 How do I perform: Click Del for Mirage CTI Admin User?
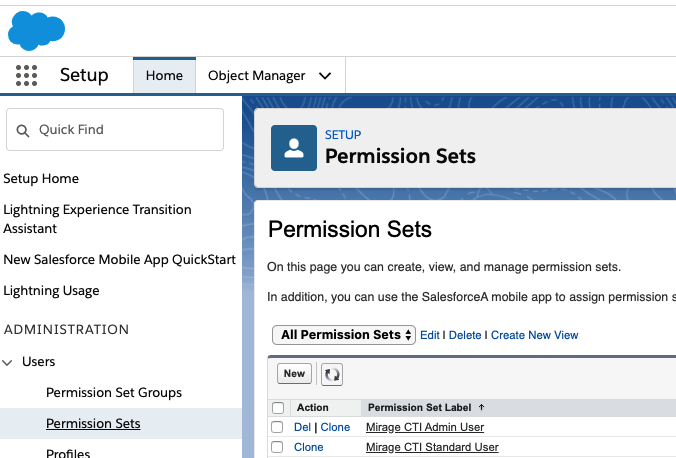coord(302,427)
